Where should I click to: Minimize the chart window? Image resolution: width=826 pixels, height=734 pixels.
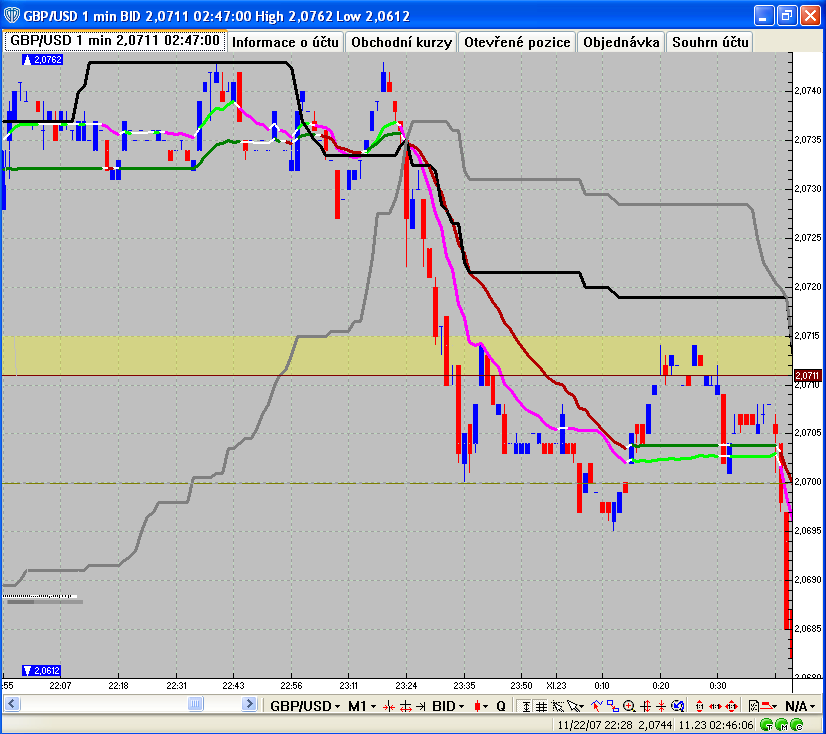[763, 15]
